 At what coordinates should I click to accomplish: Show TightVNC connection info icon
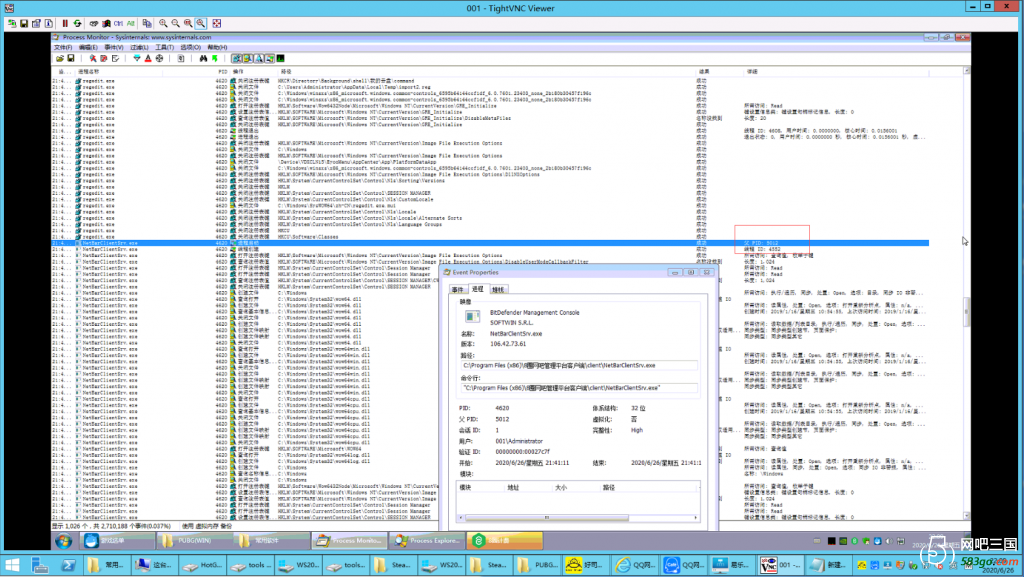pos(49,23)
